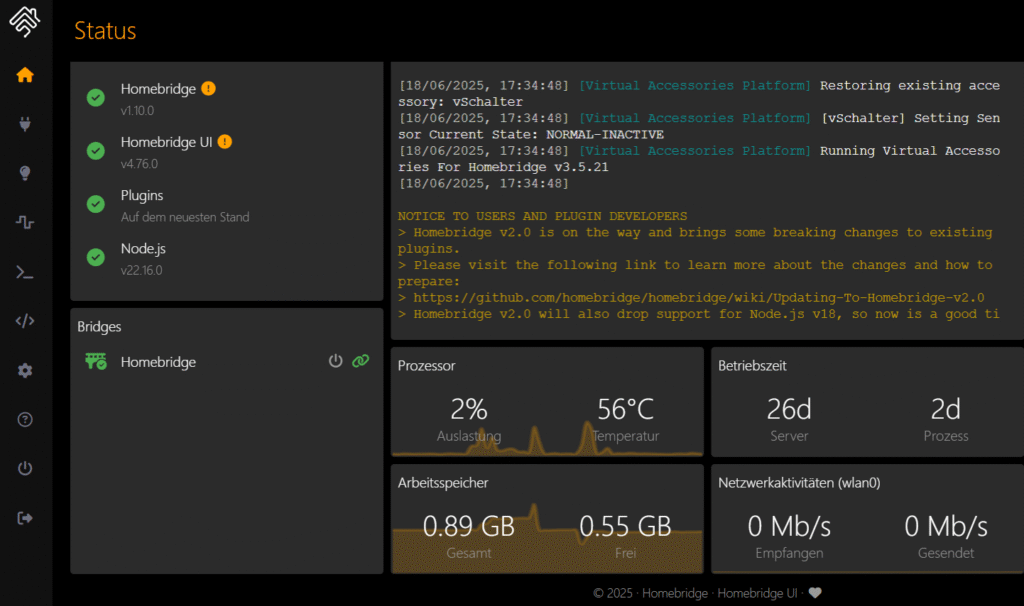
Task: Click the Status page heading
Action: coord(105,31)
